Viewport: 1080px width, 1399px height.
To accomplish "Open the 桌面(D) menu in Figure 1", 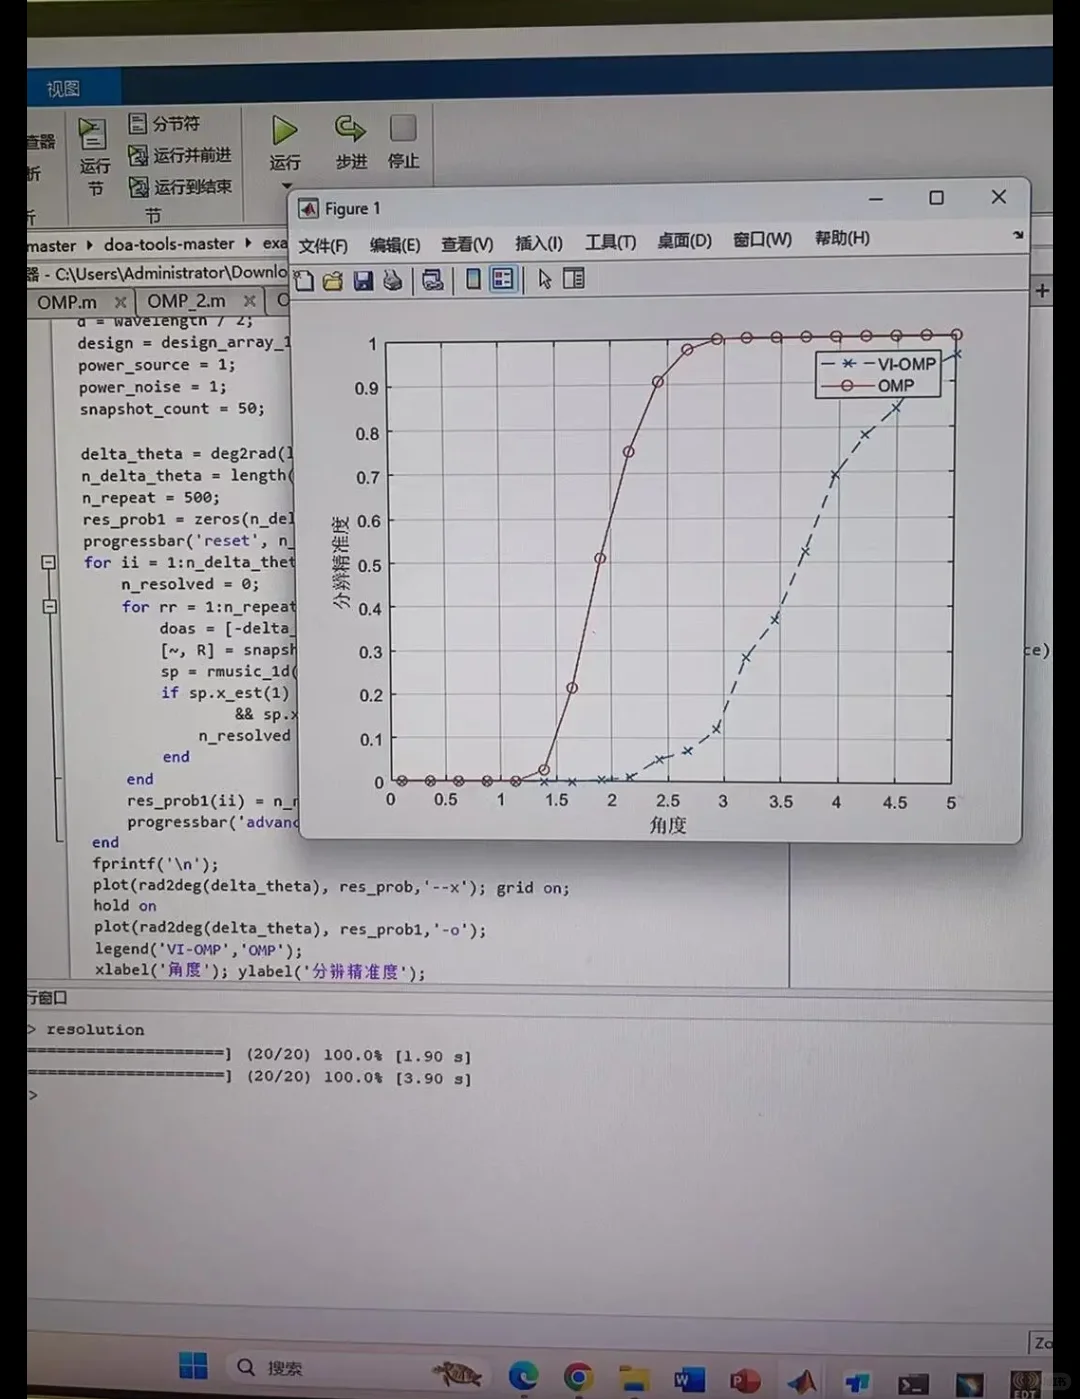I will pos(684,240).
